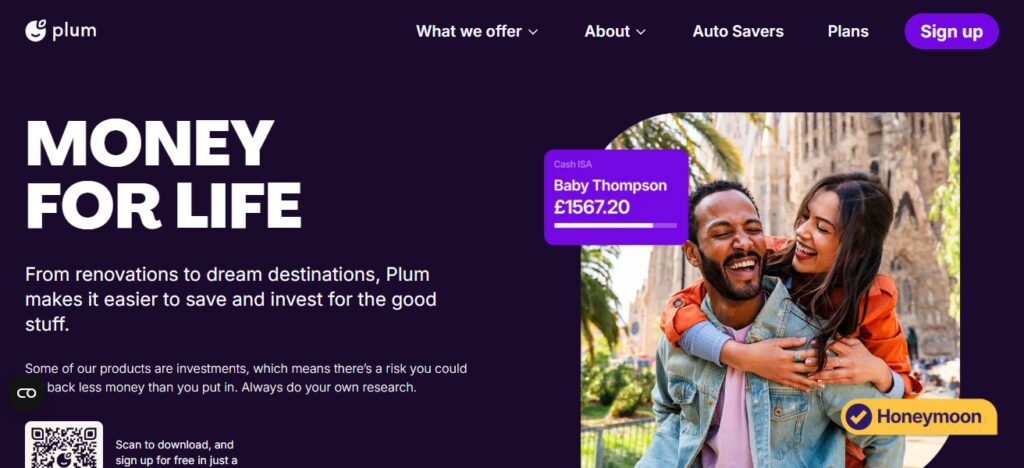Click the Plum logo icon
The width and height of the screenshot is (1024, 468).
tap(36, 31)
